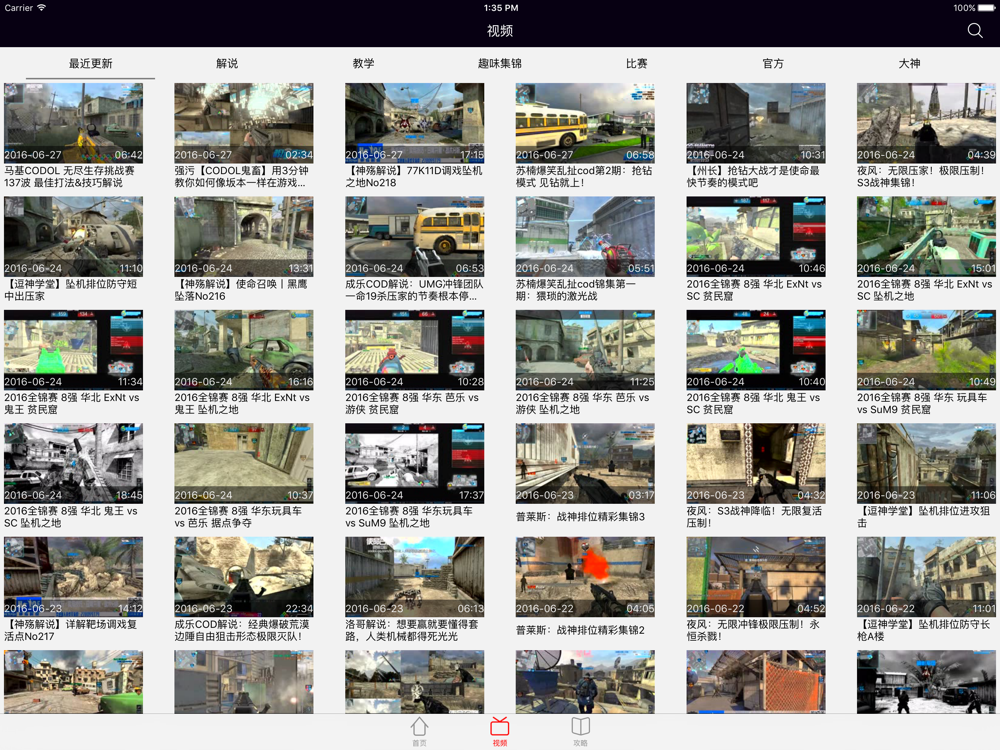Open the 攻略 book icon in bottom bar

(580, 731)
